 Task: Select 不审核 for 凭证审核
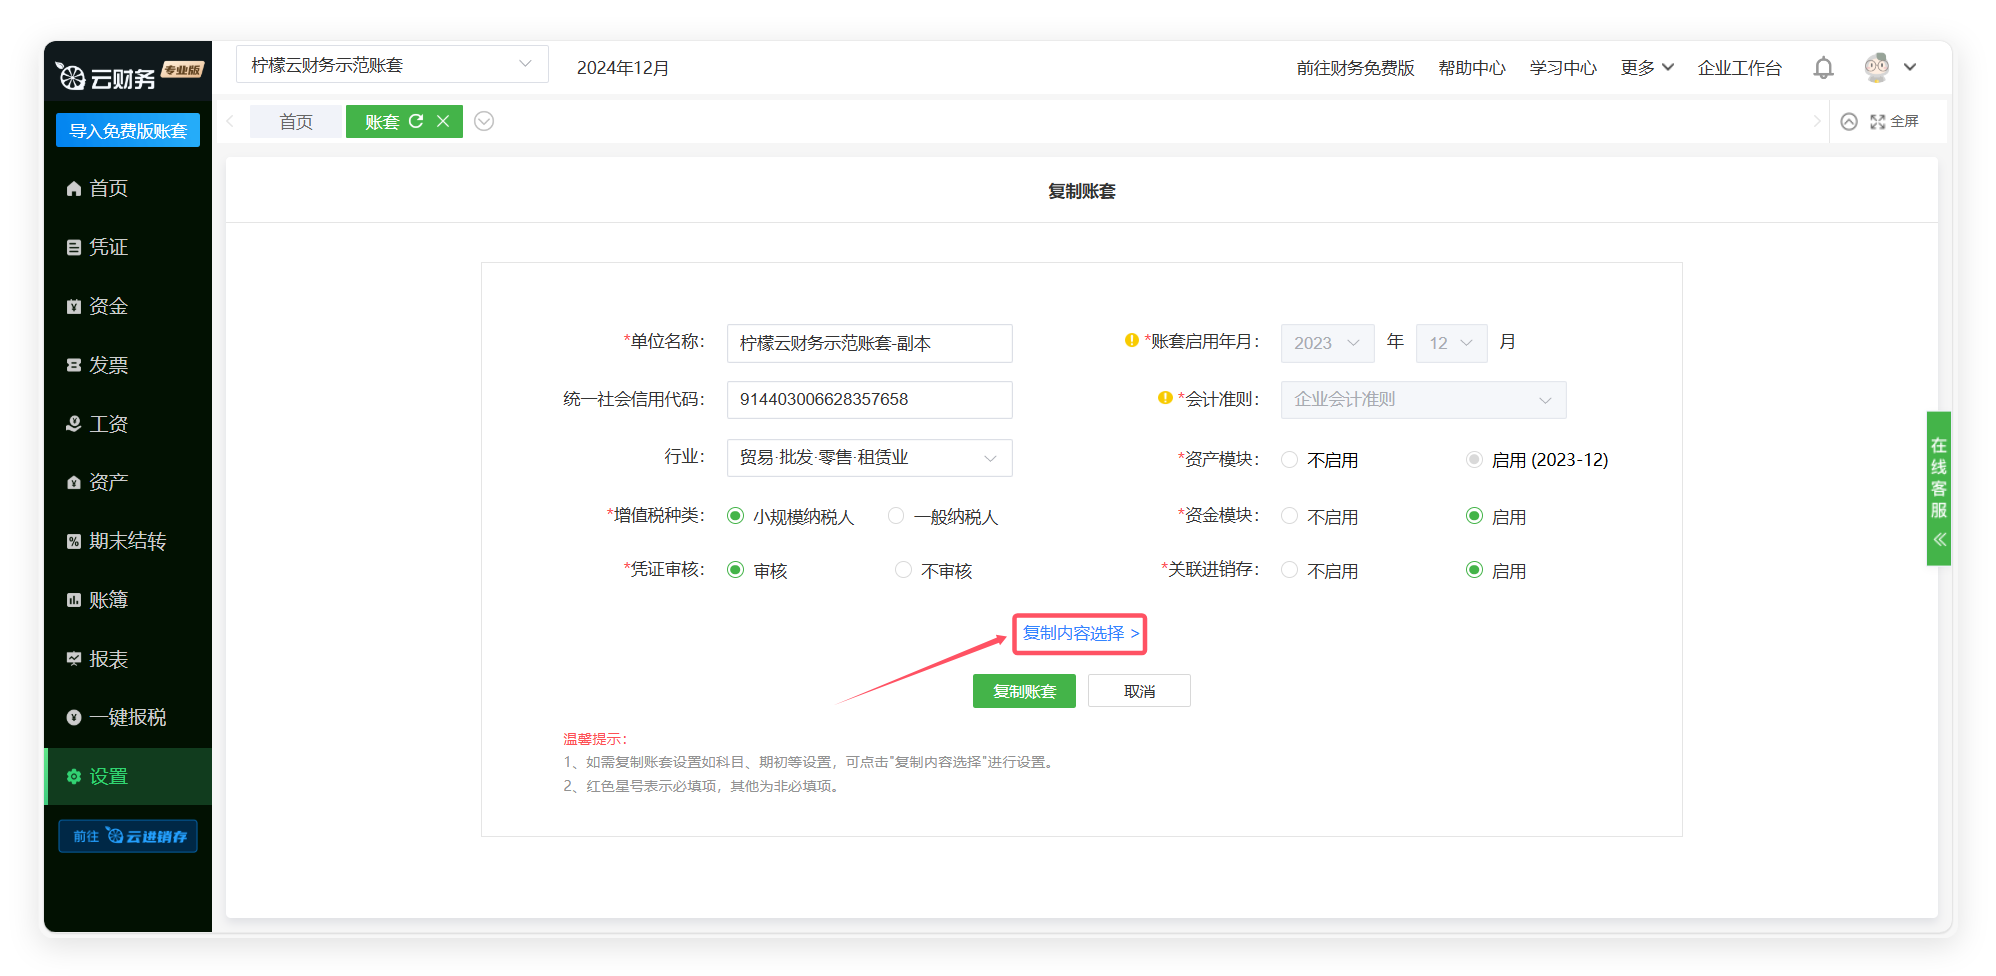(x=903, y=570)
